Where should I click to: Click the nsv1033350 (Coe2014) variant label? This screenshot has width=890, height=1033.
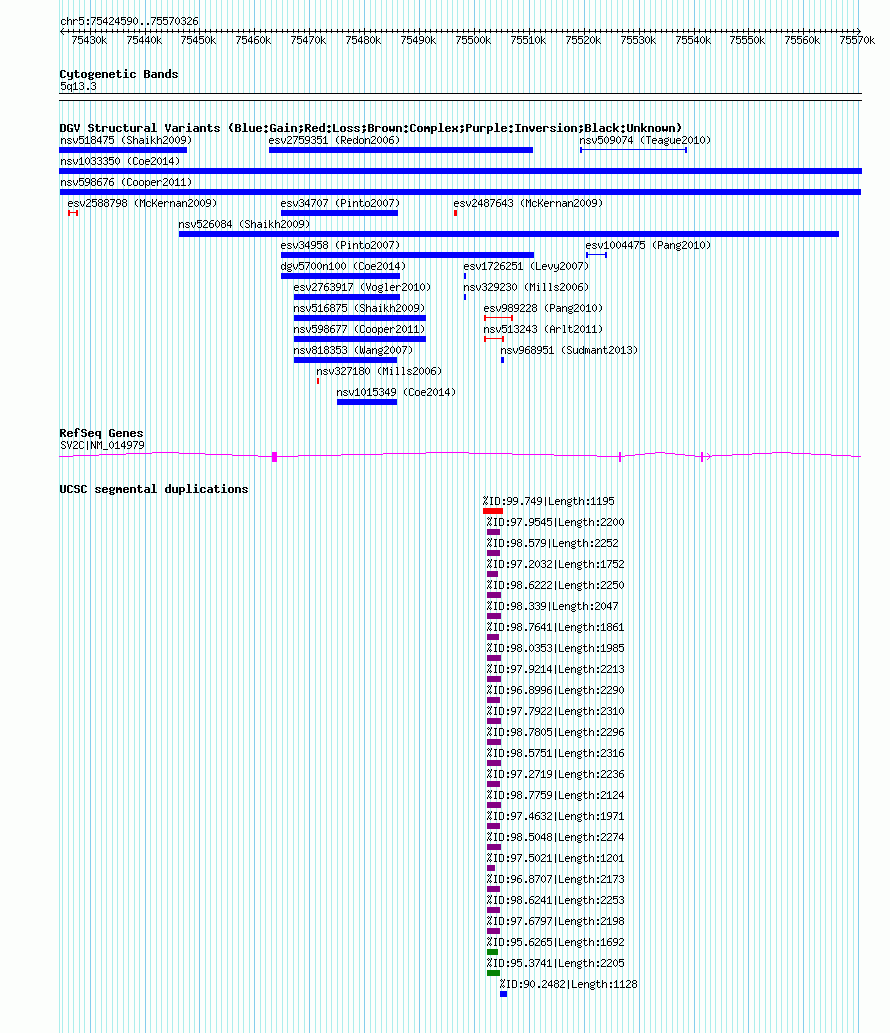(x=120, y=161)
